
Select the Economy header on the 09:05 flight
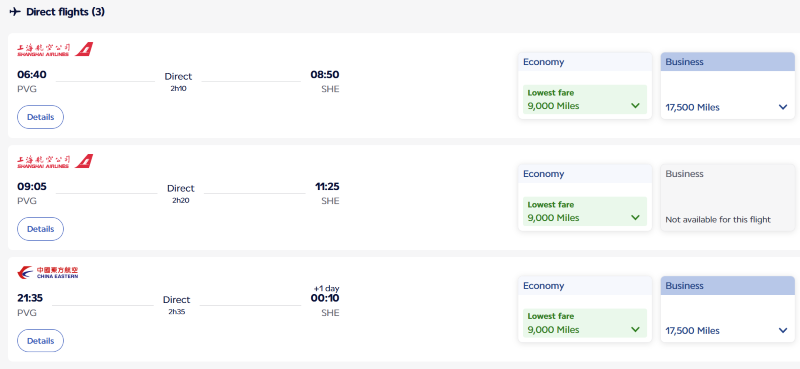(585, 174)
